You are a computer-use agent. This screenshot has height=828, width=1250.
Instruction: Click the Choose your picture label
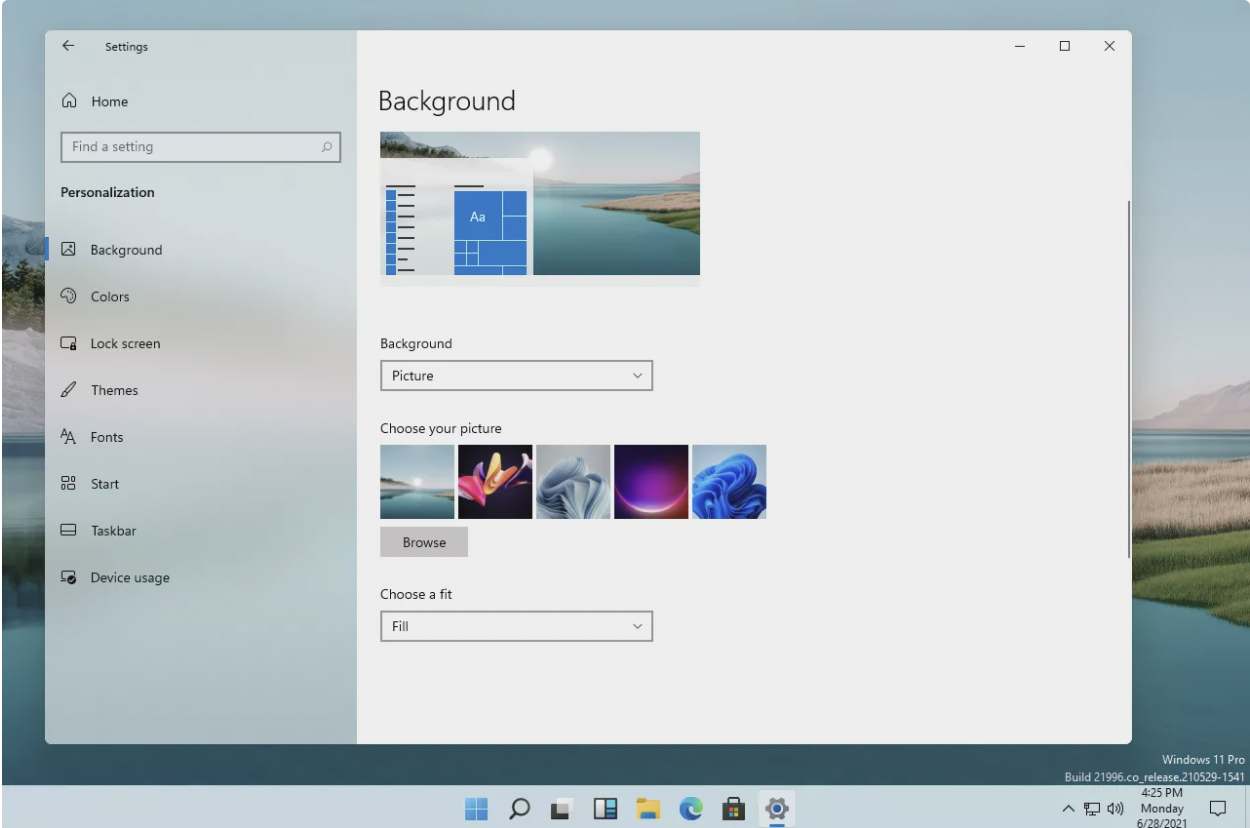click(x=441, y=428)
